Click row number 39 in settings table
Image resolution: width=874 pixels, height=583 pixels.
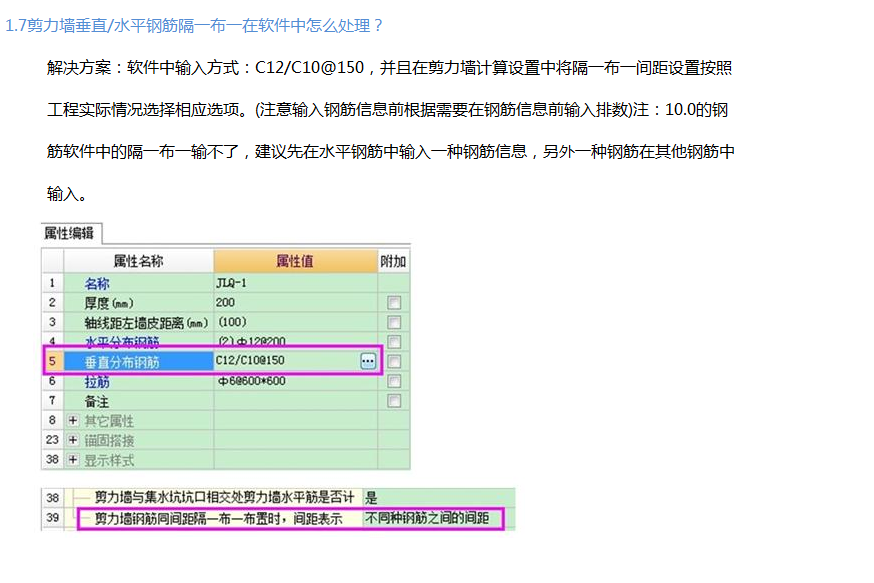(x=52, y=518)
